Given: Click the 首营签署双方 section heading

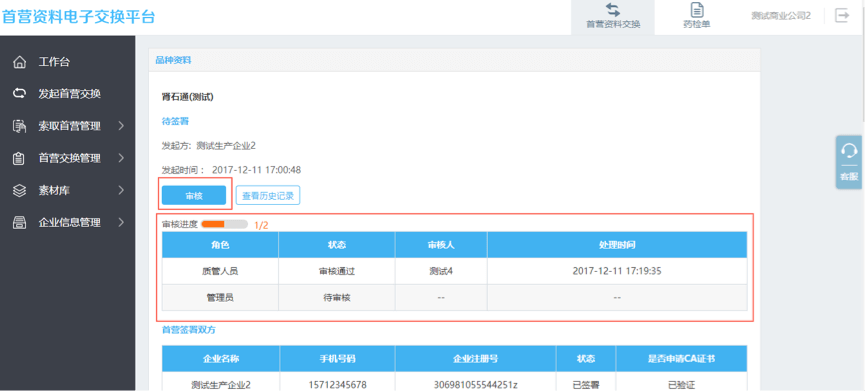Looking at the screenshot, I should (189, 330).
